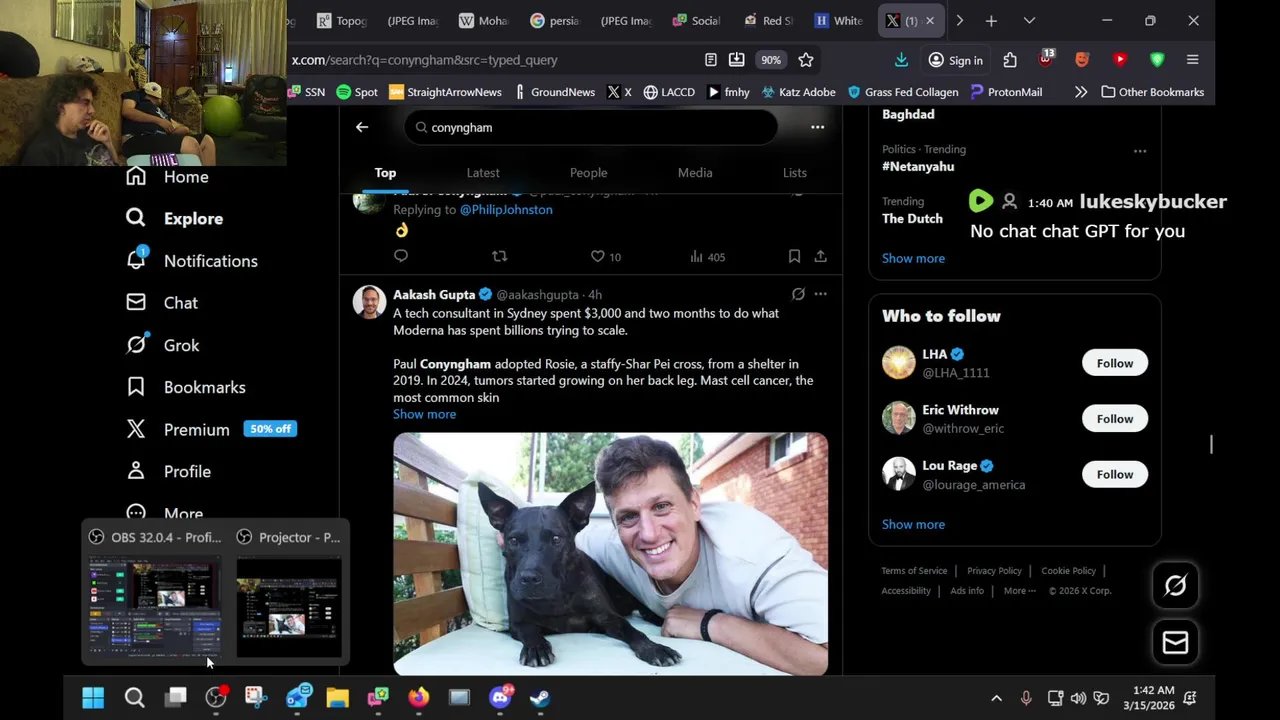Open the search options three-dot menu
The height and width of the screenshot is (720, 1280).
pyautogui.click(x=817, y=127)
